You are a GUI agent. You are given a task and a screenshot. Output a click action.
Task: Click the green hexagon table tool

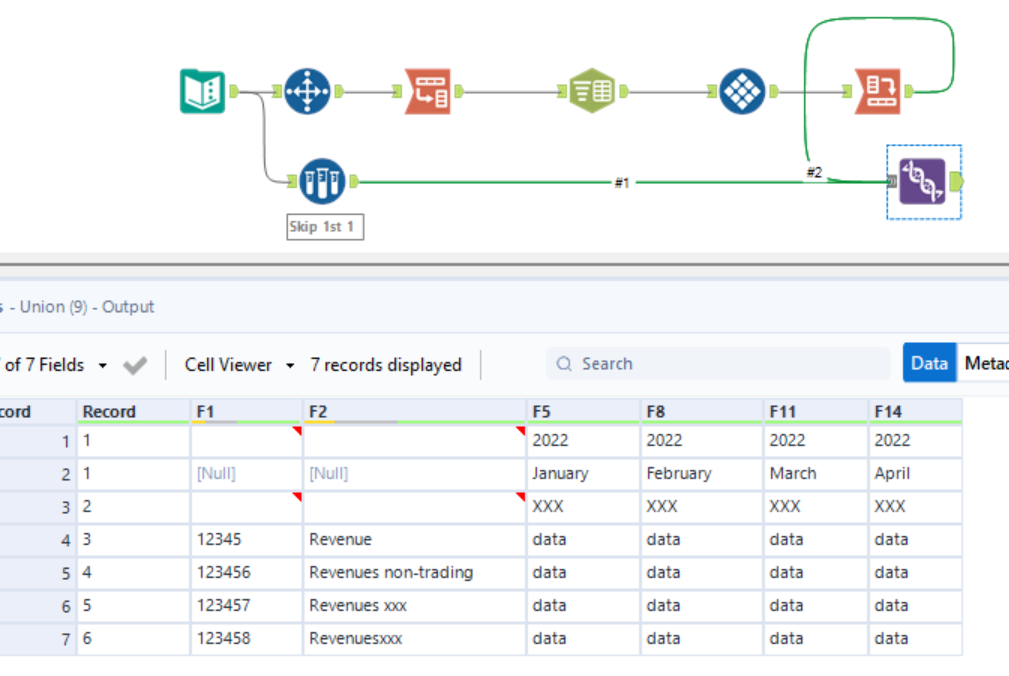592,91
